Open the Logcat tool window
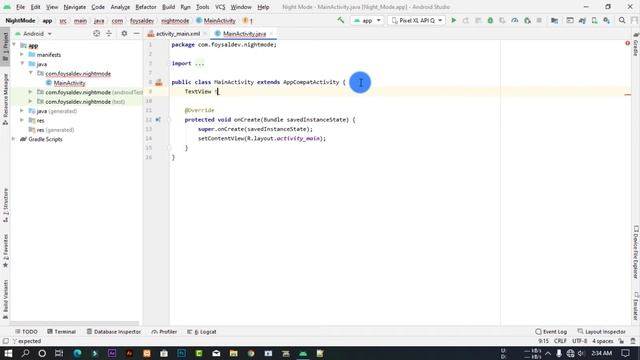 tap(202, 332)
